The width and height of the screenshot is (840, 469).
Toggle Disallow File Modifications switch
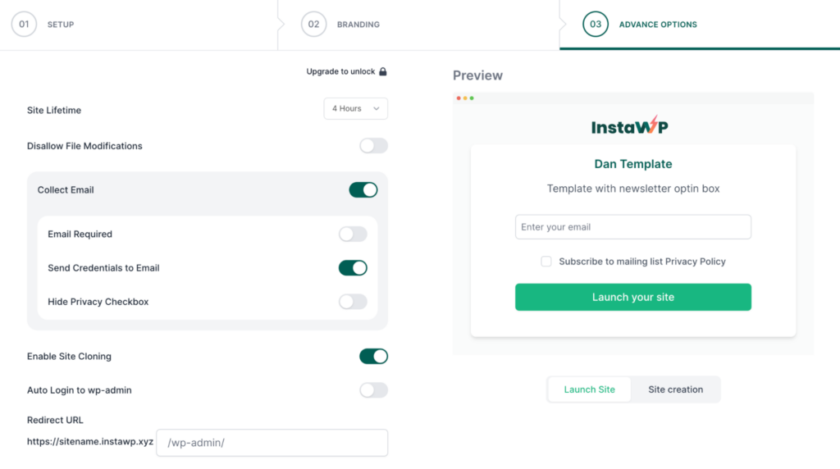coord(373,146)
